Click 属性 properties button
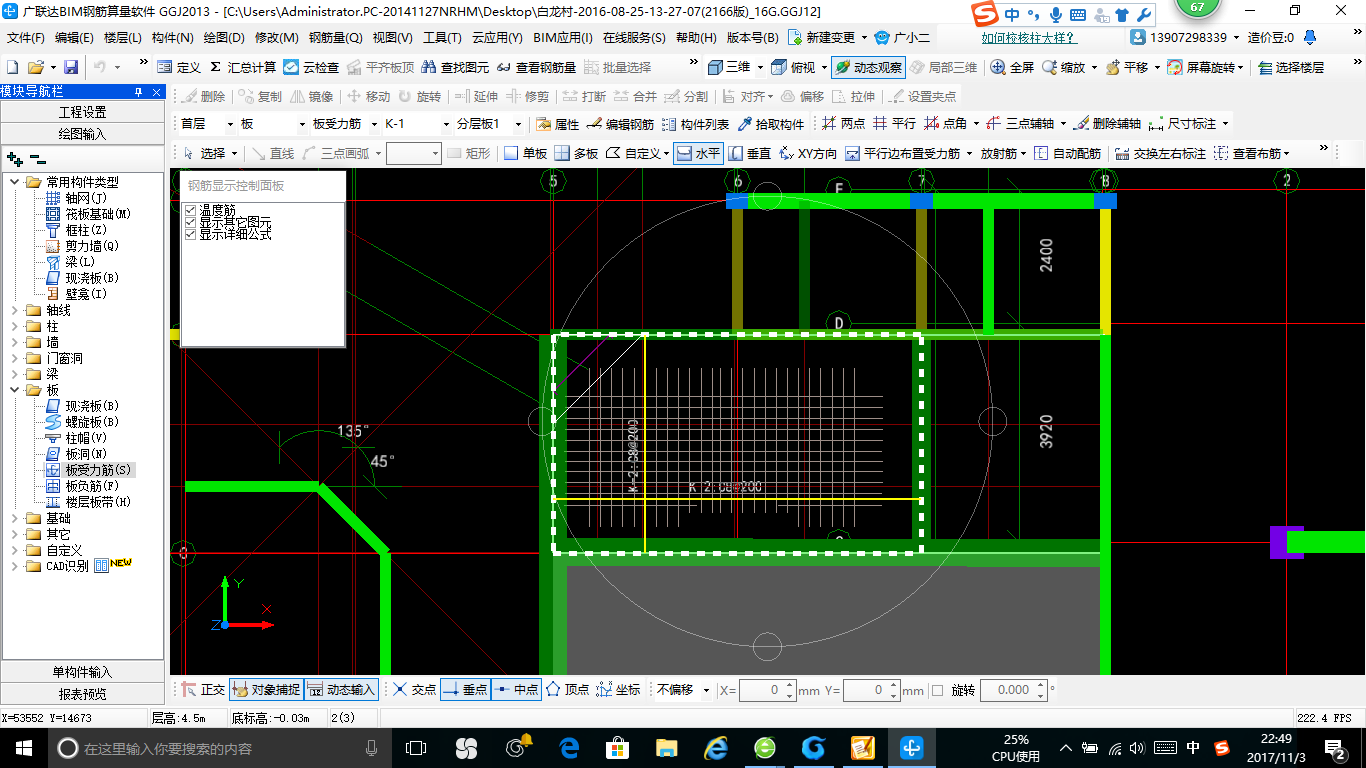The height and width of the screenshot is (768, 1366). click(557, 124)
